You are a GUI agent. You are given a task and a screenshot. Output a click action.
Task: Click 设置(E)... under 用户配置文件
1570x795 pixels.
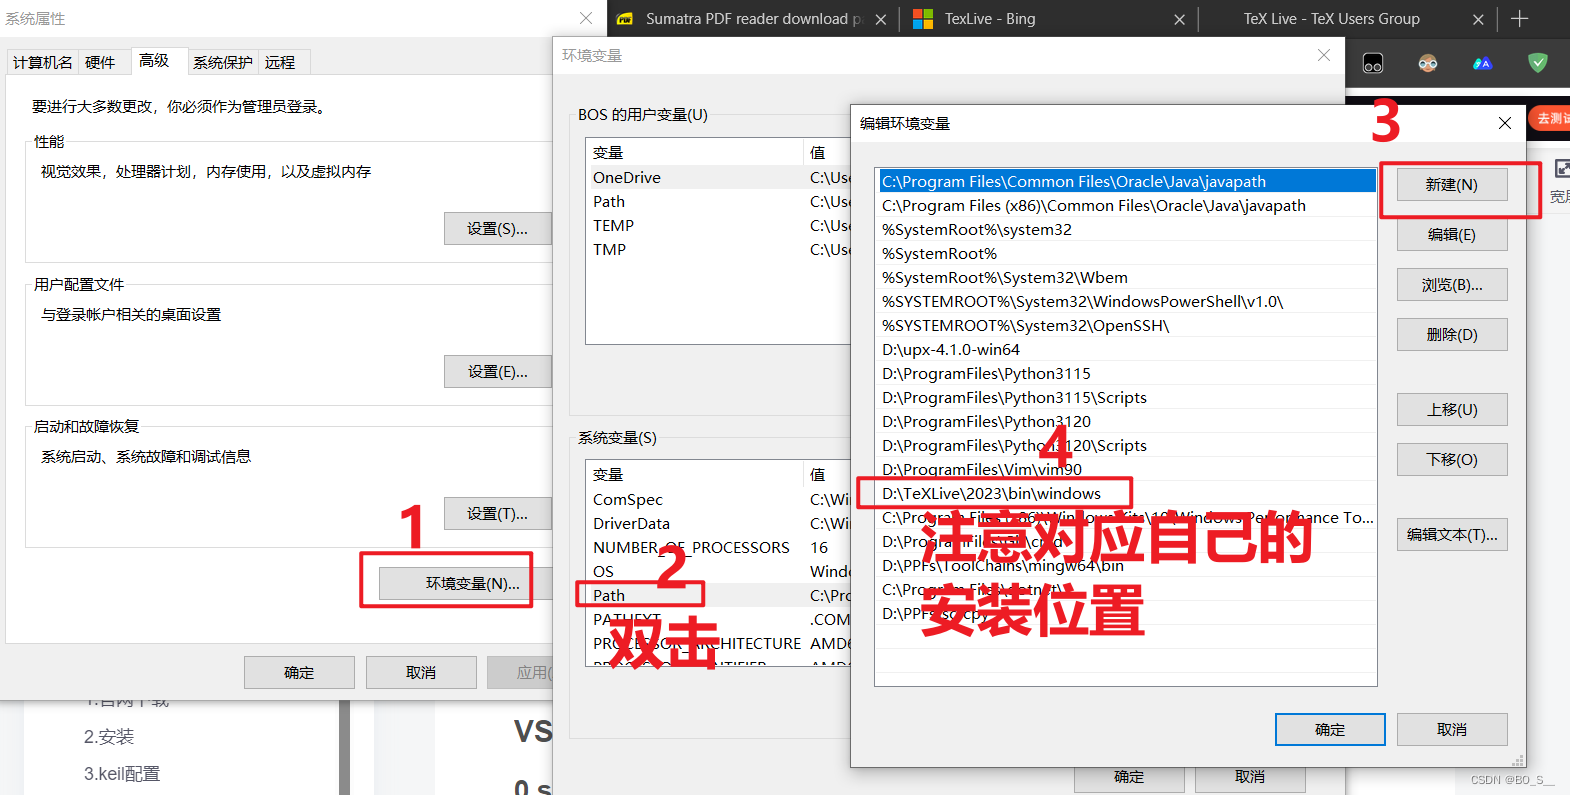pyautogui.click(x=498, y=372)
